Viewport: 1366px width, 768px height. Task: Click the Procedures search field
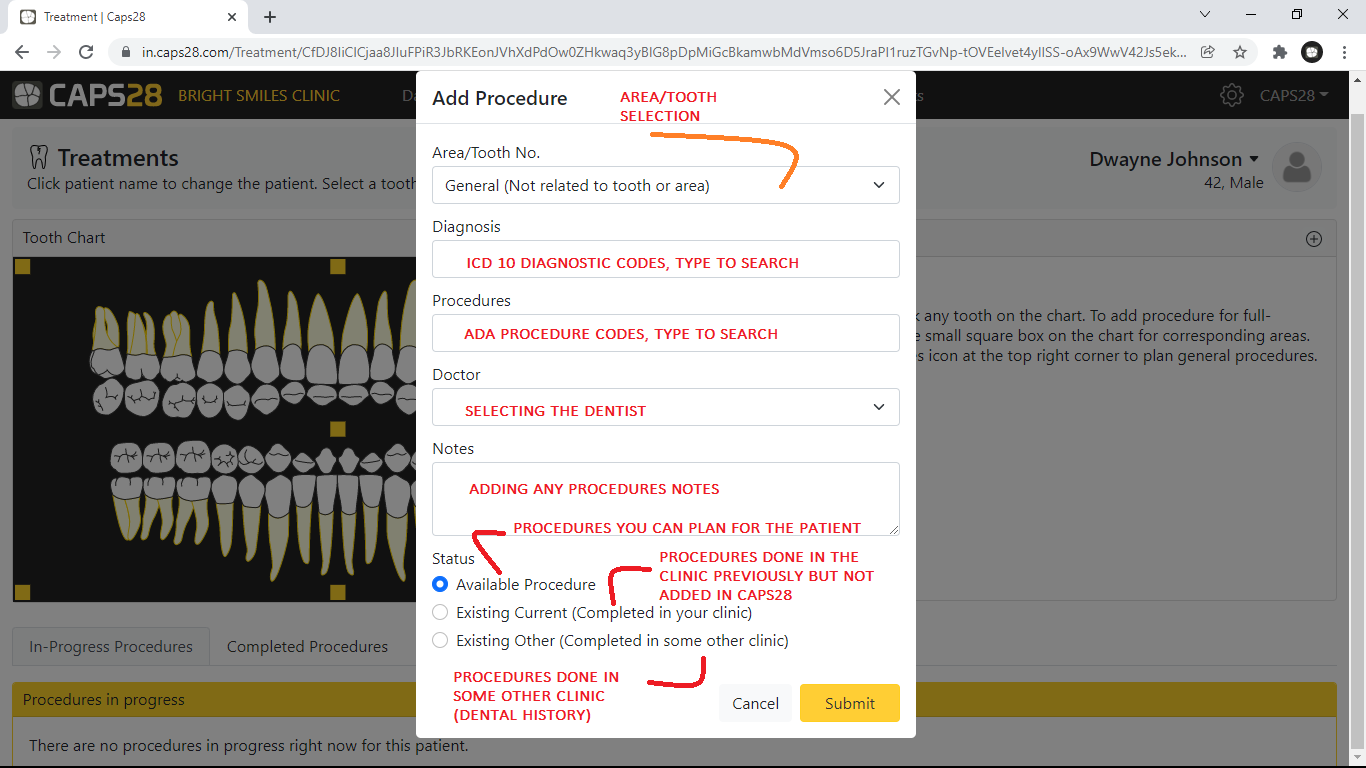point(666,333)
